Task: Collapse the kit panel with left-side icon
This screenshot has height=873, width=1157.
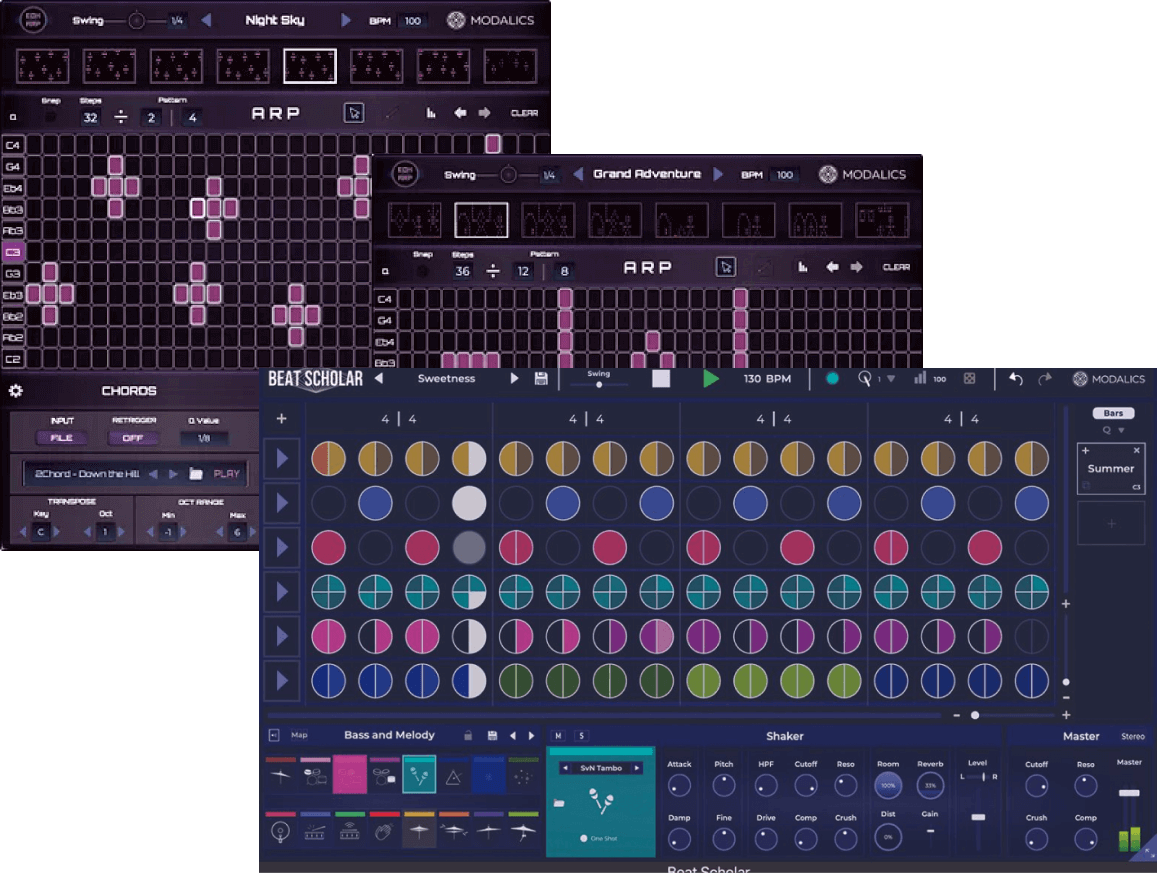Action: (x=274, y=735)
